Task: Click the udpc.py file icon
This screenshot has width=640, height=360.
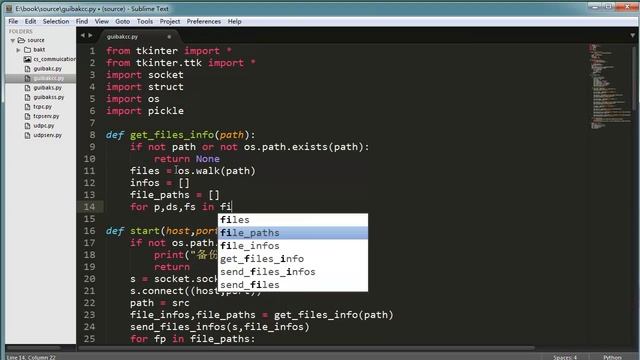Action: click(27, 126)
